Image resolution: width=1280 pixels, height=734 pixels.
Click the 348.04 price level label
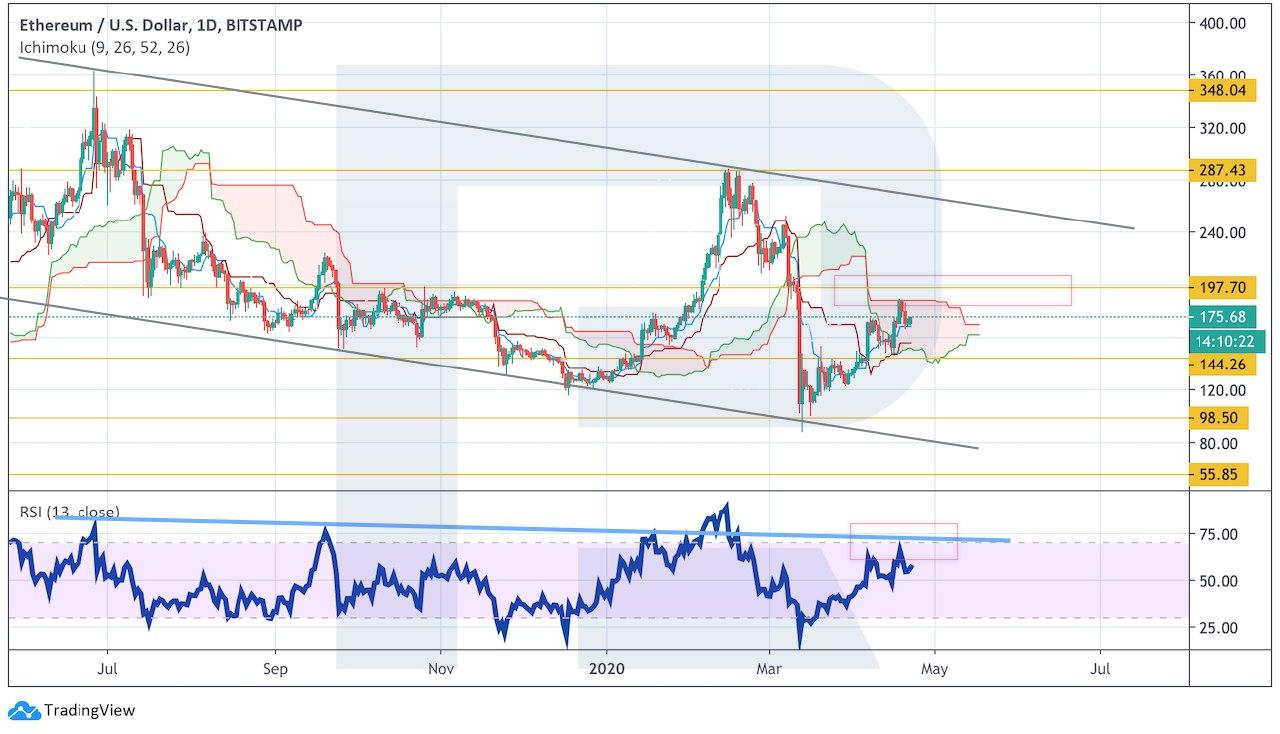coord(1223,92)
